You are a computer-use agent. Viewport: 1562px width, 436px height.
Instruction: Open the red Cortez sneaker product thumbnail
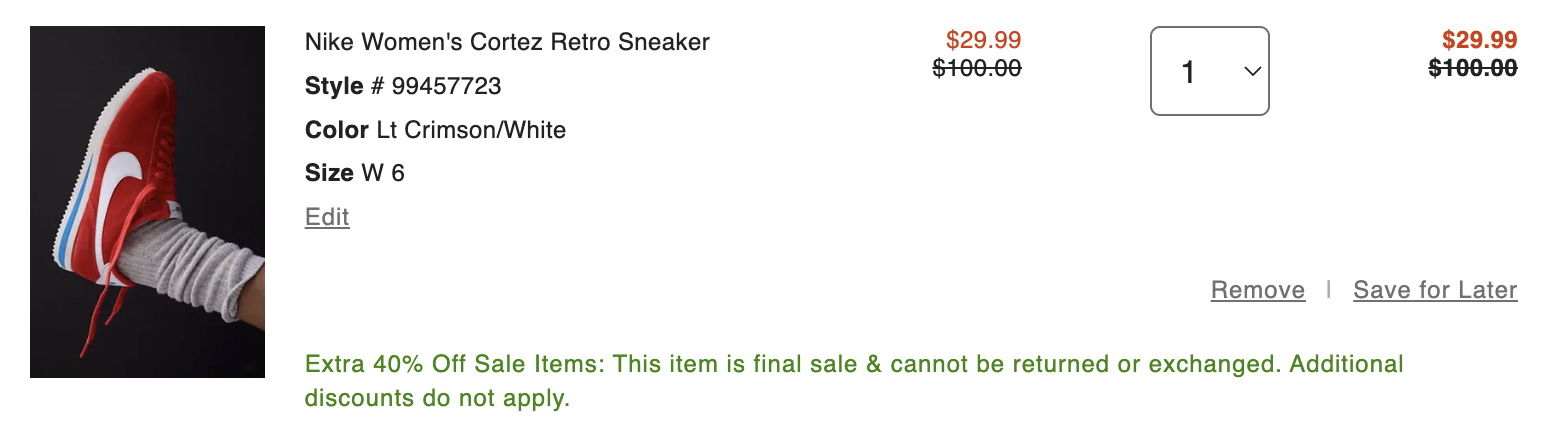[147, 202]
